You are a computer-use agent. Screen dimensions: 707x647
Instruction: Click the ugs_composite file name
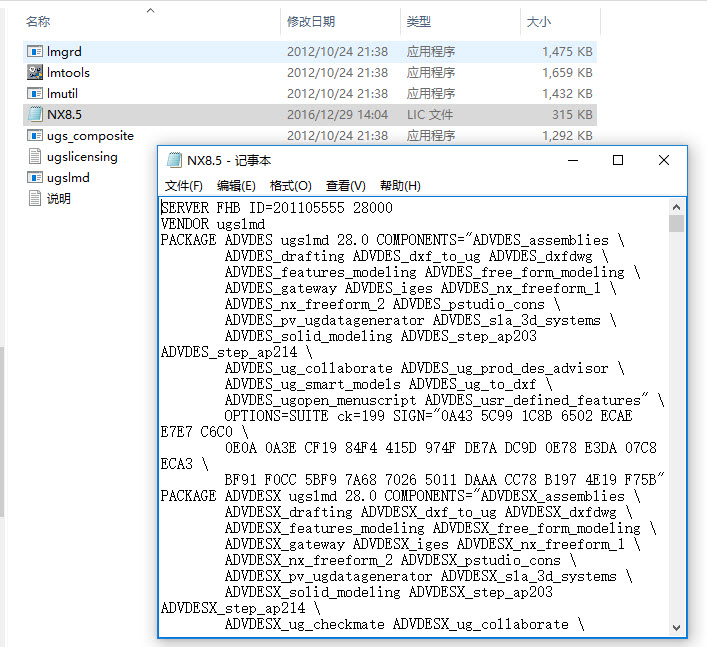90,136
